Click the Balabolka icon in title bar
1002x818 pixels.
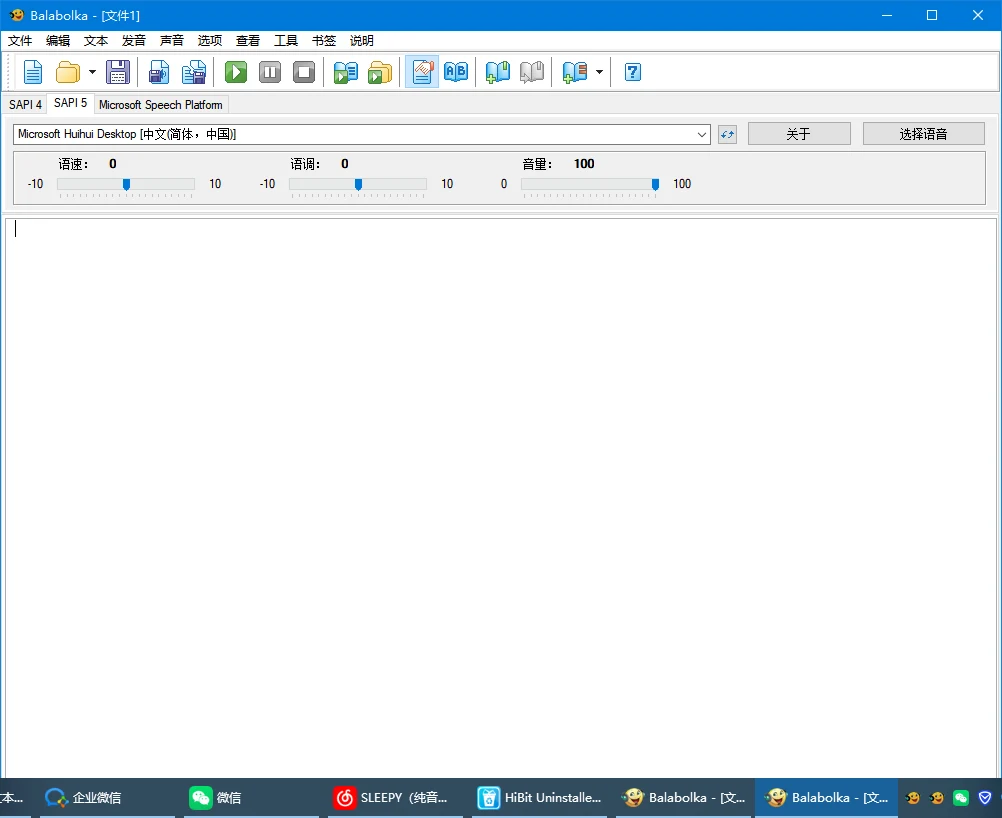[16, 15]
